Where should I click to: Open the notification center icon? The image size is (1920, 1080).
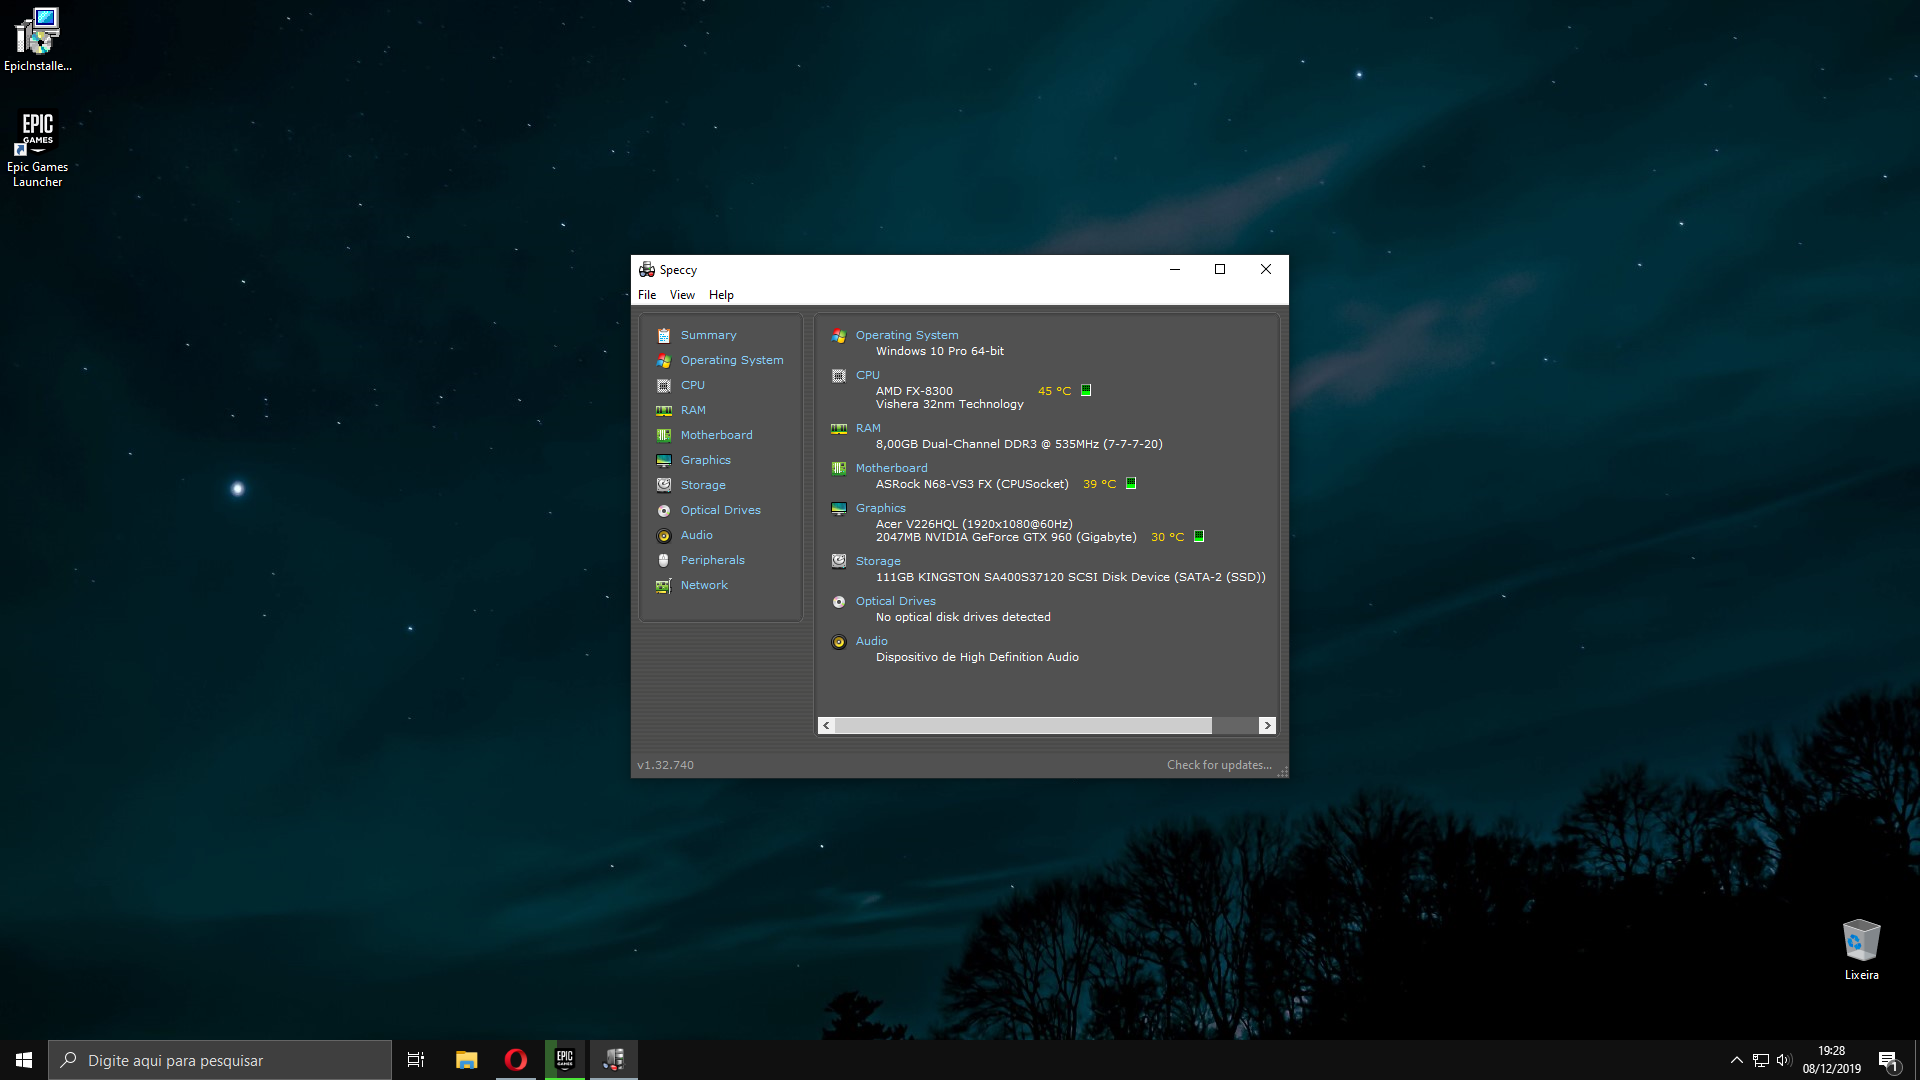1888,1061
